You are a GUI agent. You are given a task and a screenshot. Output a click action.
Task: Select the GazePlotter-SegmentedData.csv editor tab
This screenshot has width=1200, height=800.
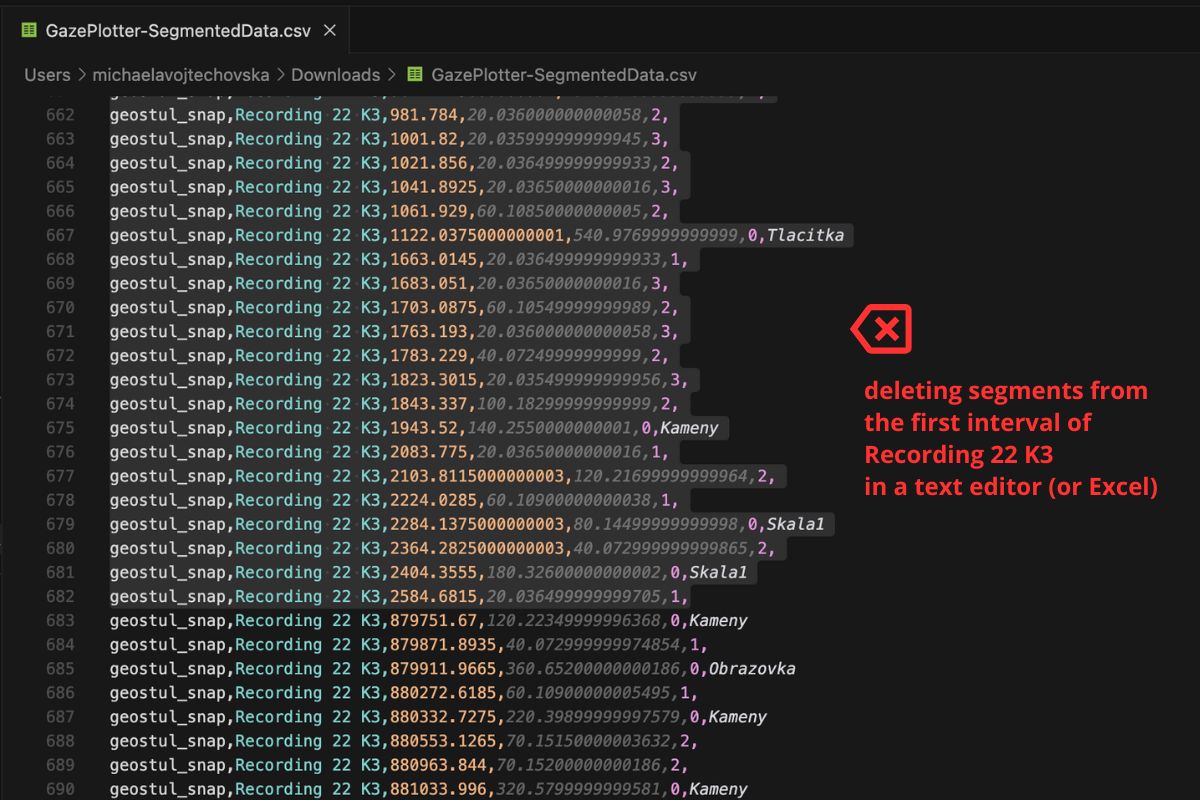point(178,30)
